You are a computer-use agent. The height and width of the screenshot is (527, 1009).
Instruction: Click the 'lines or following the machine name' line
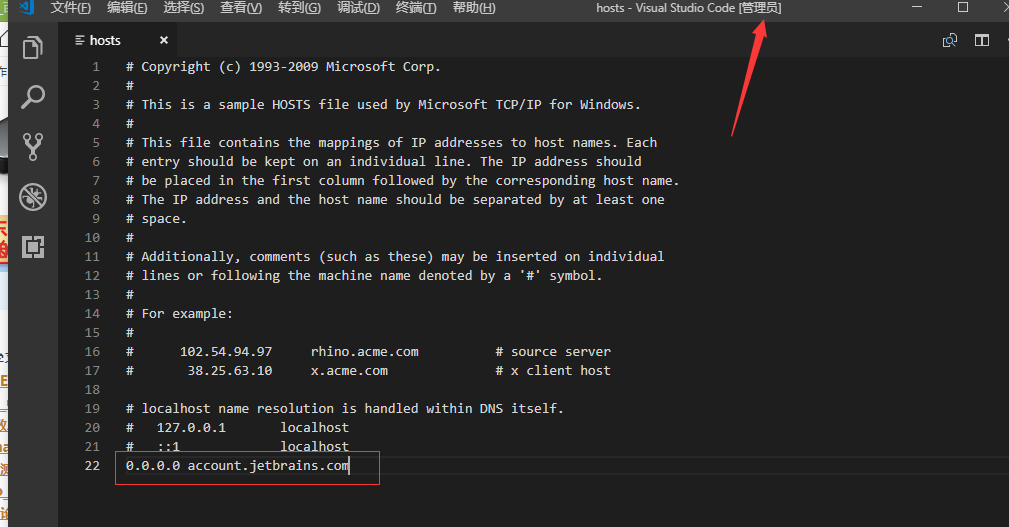click(x=364, y=275)
